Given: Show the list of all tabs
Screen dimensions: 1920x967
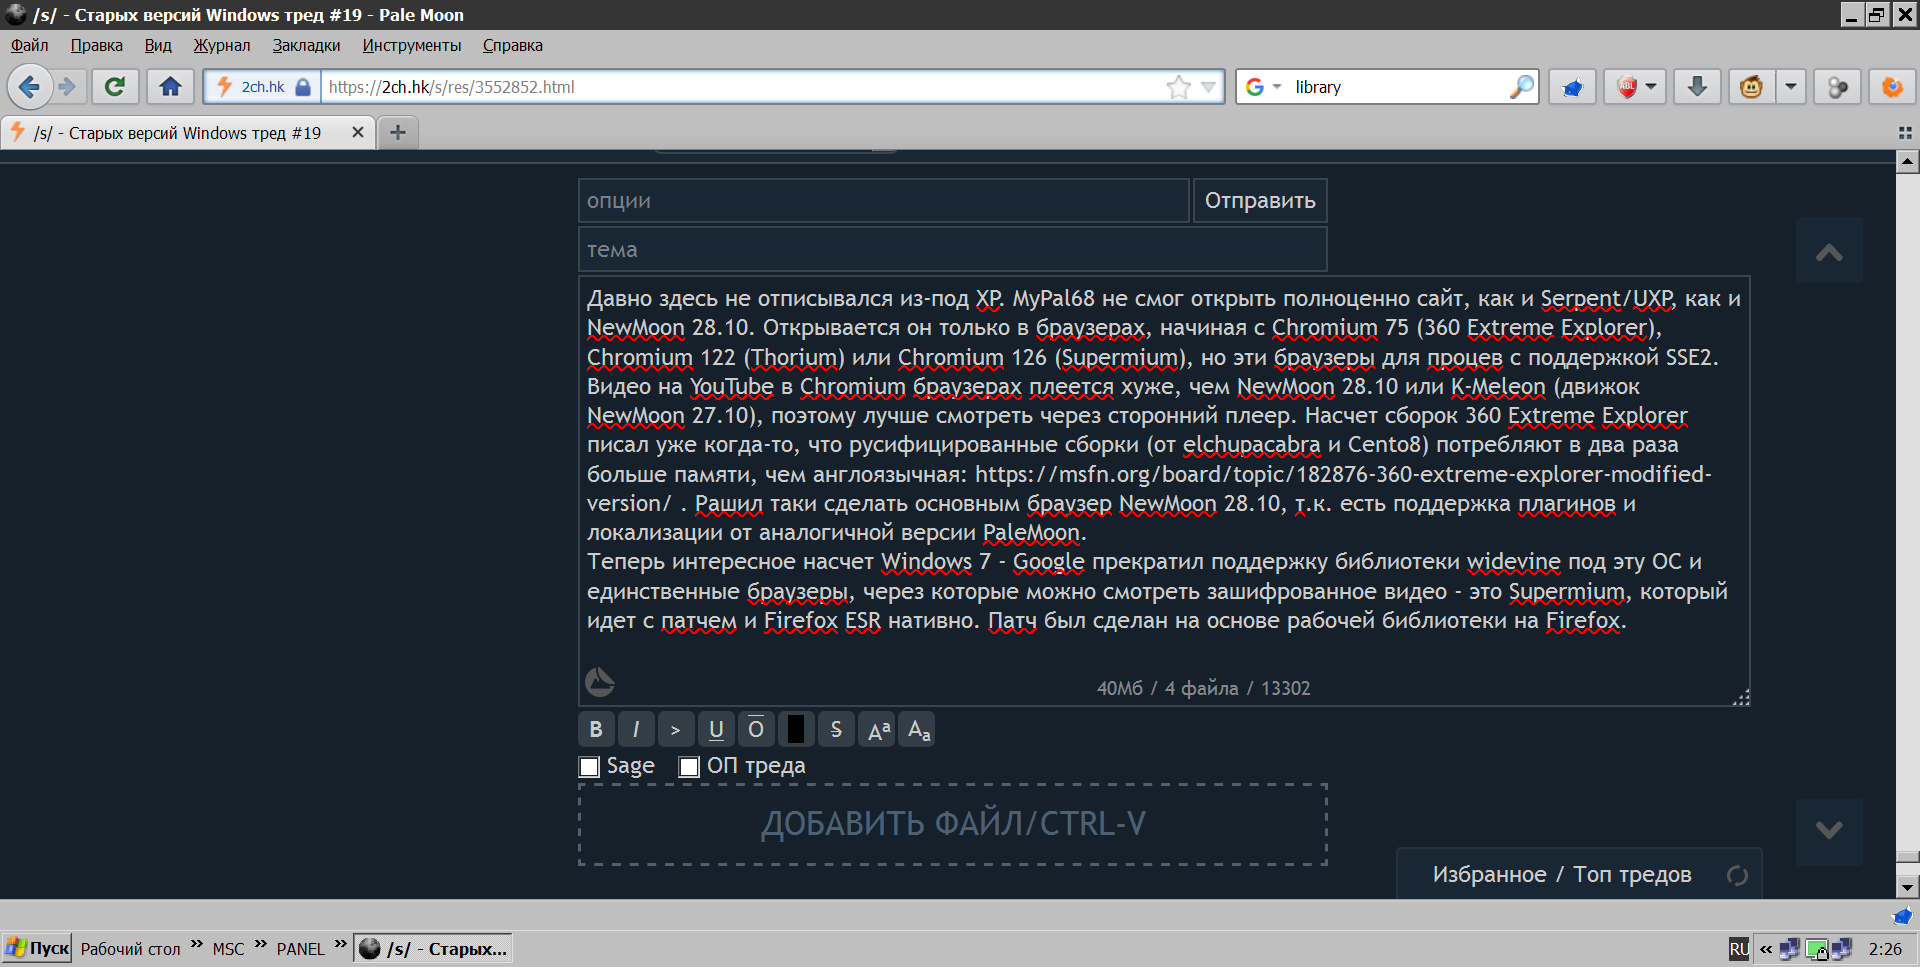Looking at the screenshot, I should click(x=1905, y=132).
